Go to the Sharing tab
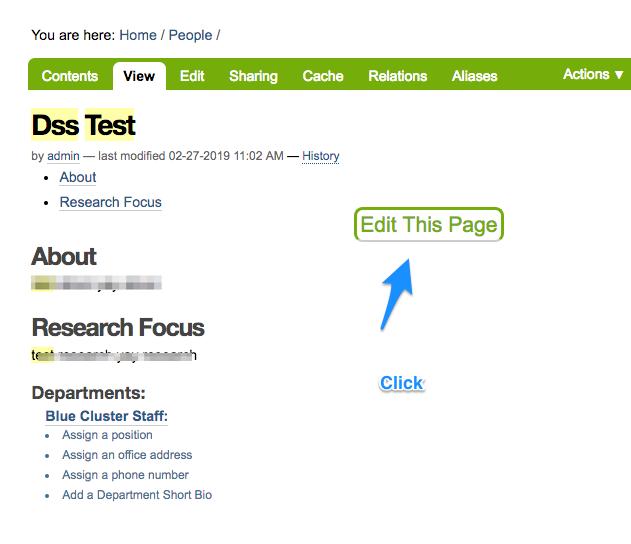Screen dimensions: 631x544 [253, 76]
